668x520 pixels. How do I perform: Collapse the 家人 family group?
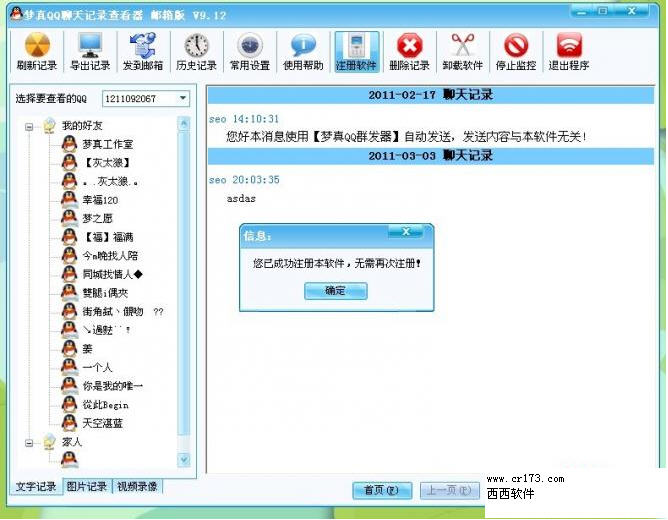pyautogui.click(x=29, y=443)
